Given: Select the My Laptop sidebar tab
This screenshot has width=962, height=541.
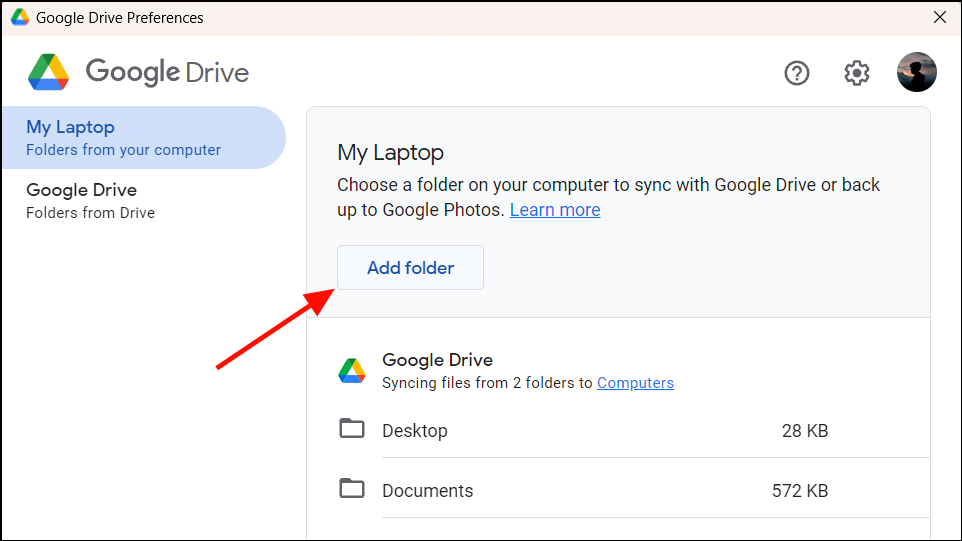Looking at the screenshot, I should [144, 137].
